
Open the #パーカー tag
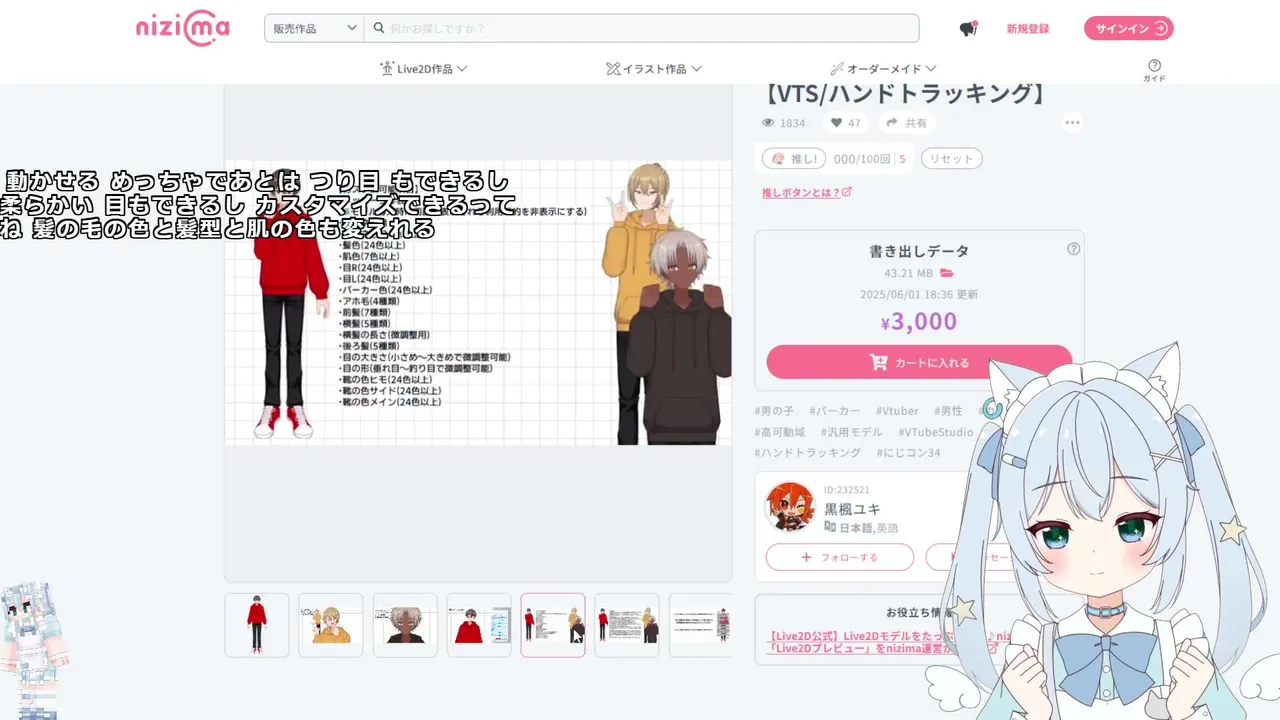click(835, 411)
